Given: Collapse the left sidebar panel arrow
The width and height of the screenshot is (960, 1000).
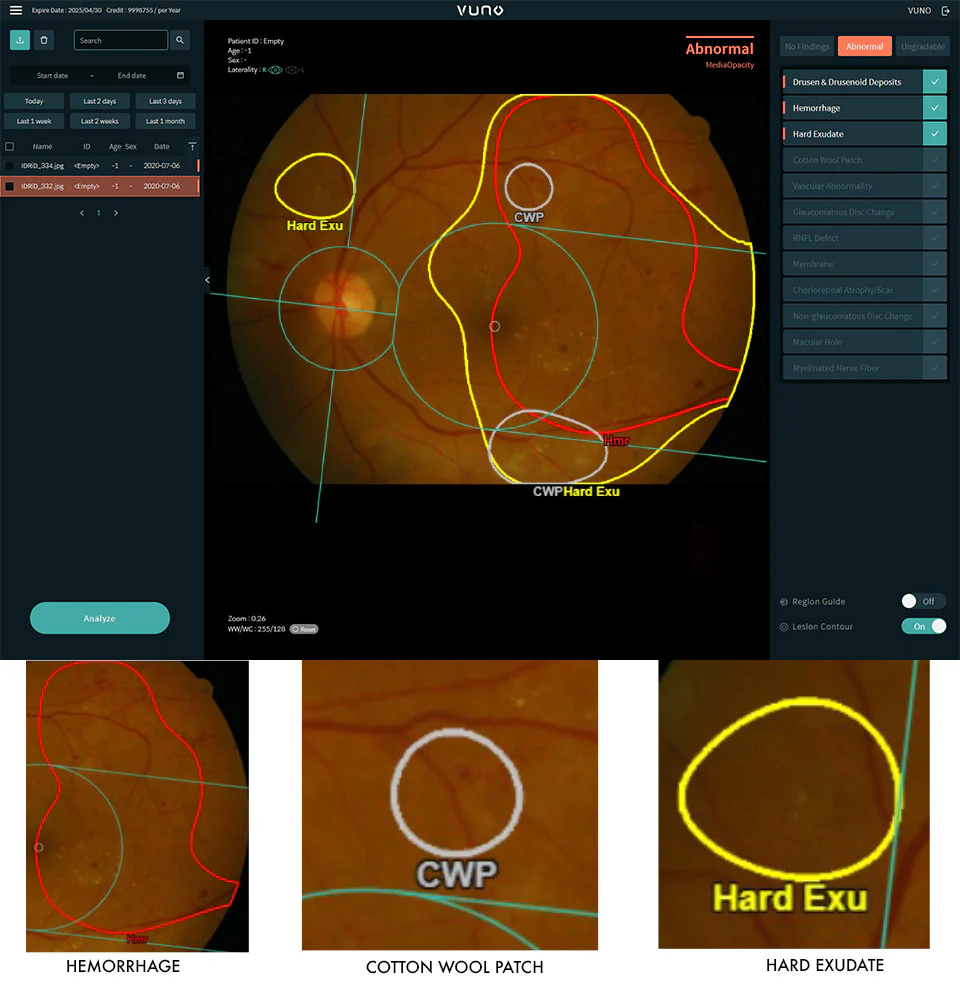Looking at the screenshot, I should click(x=207, y=280).
